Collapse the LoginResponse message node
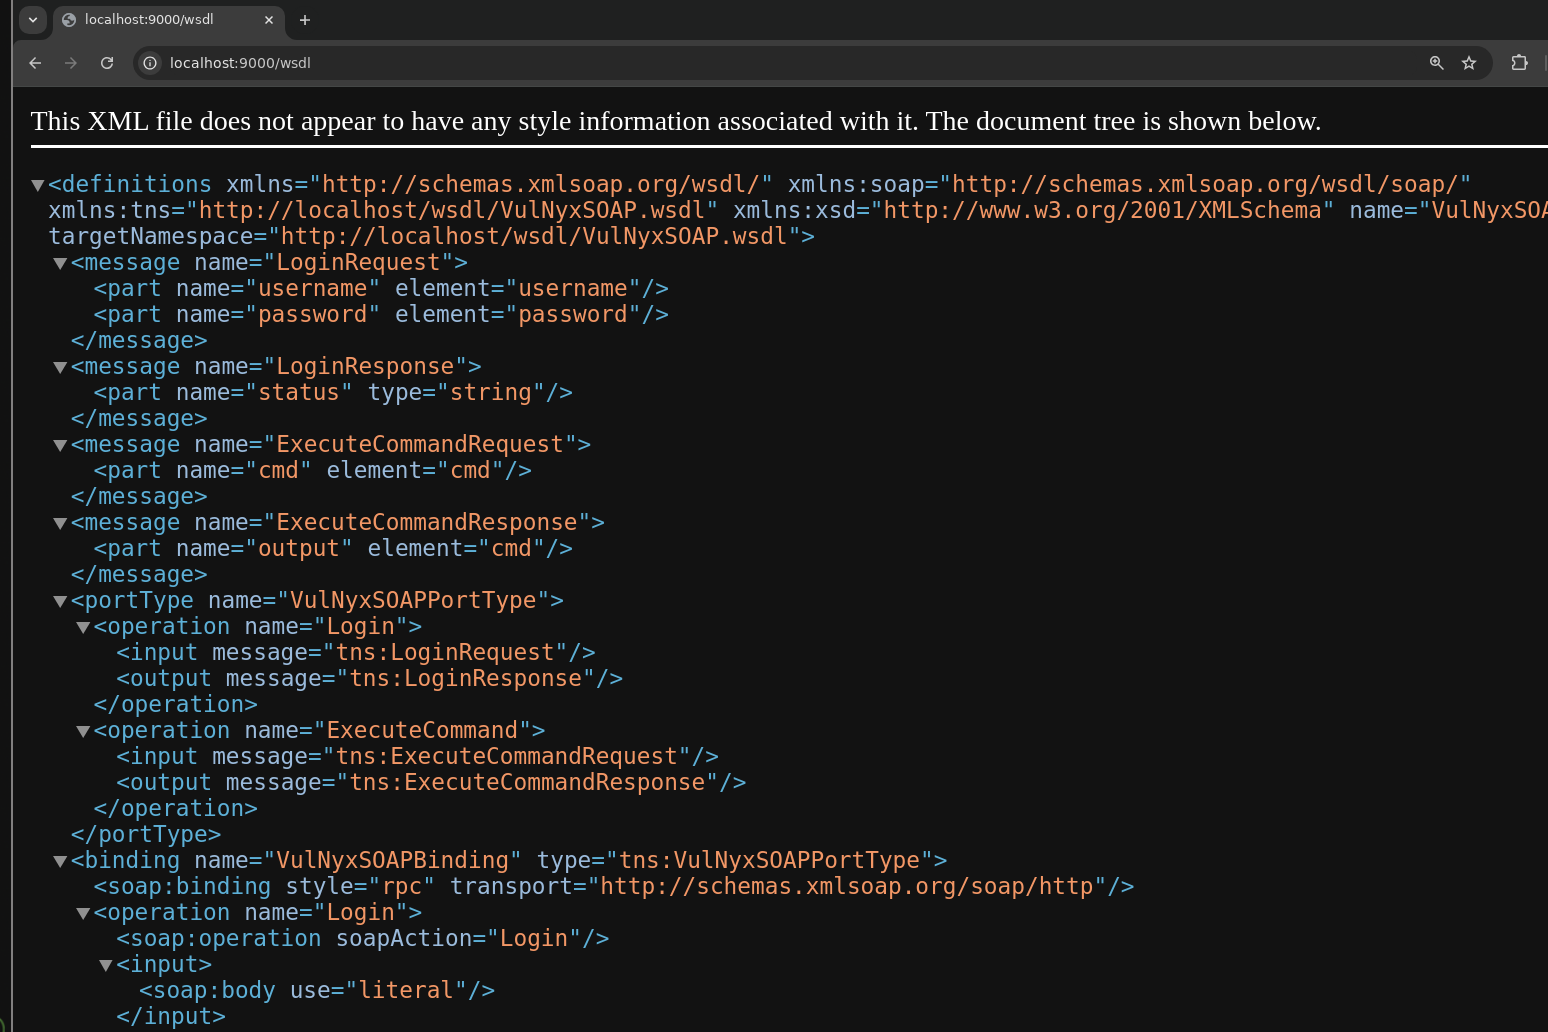Viewport: 1548px width, 1032px height. [60, 367]
